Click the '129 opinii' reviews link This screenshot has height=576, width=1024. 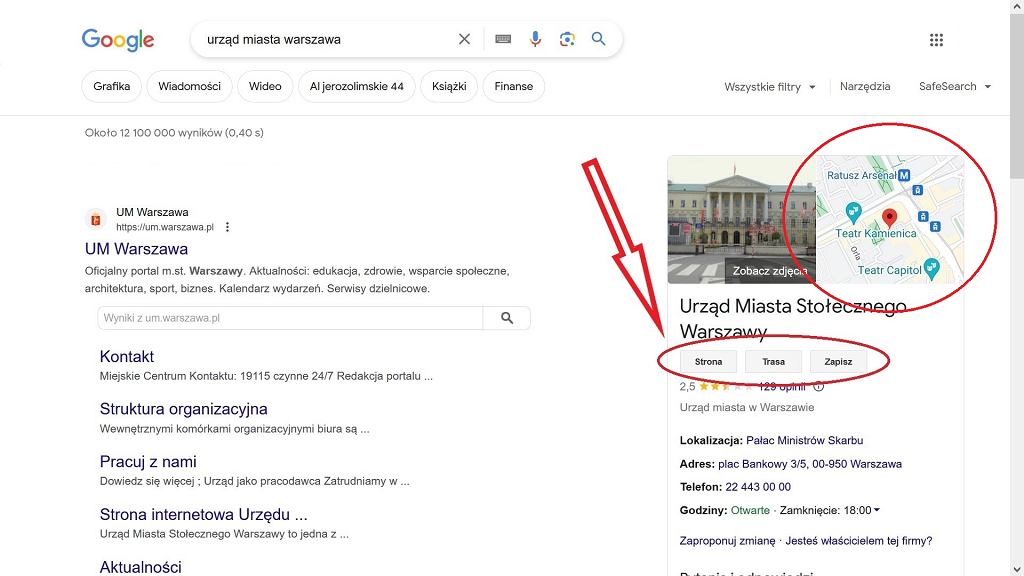tap(782, 387)
